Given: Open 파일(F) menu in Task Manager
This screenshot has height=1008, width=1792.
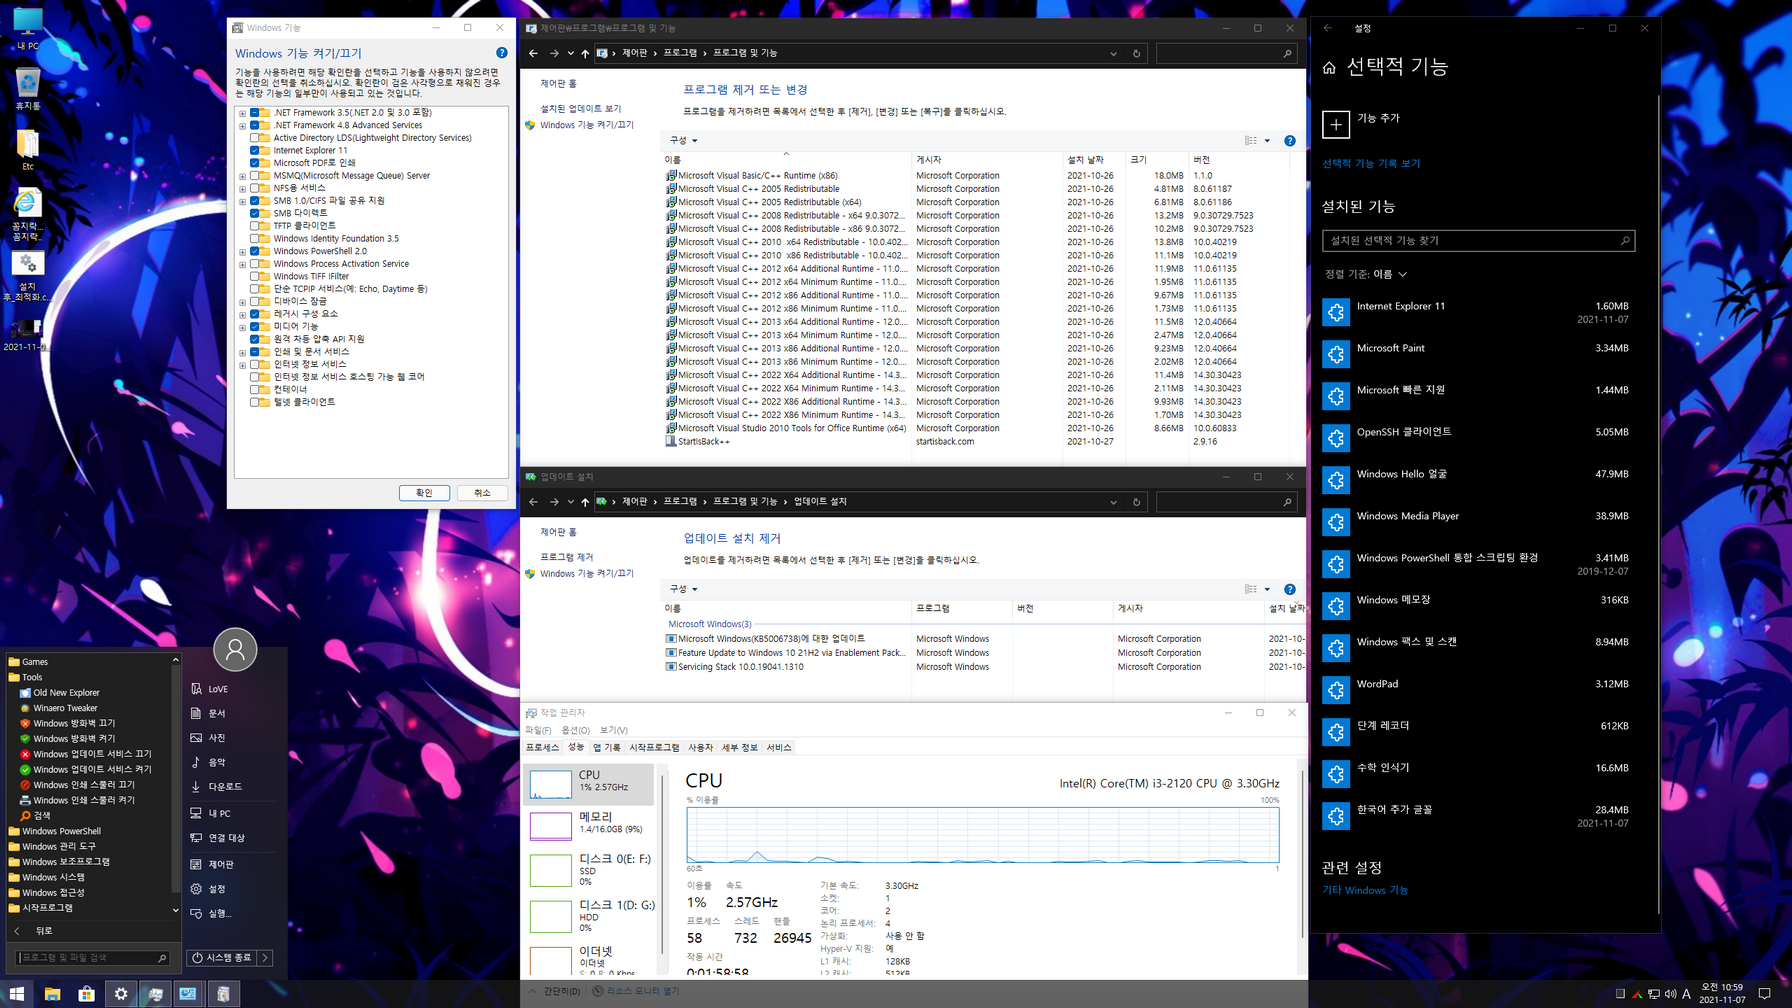Looking at the screenshot, I should [x=538, y=730].
